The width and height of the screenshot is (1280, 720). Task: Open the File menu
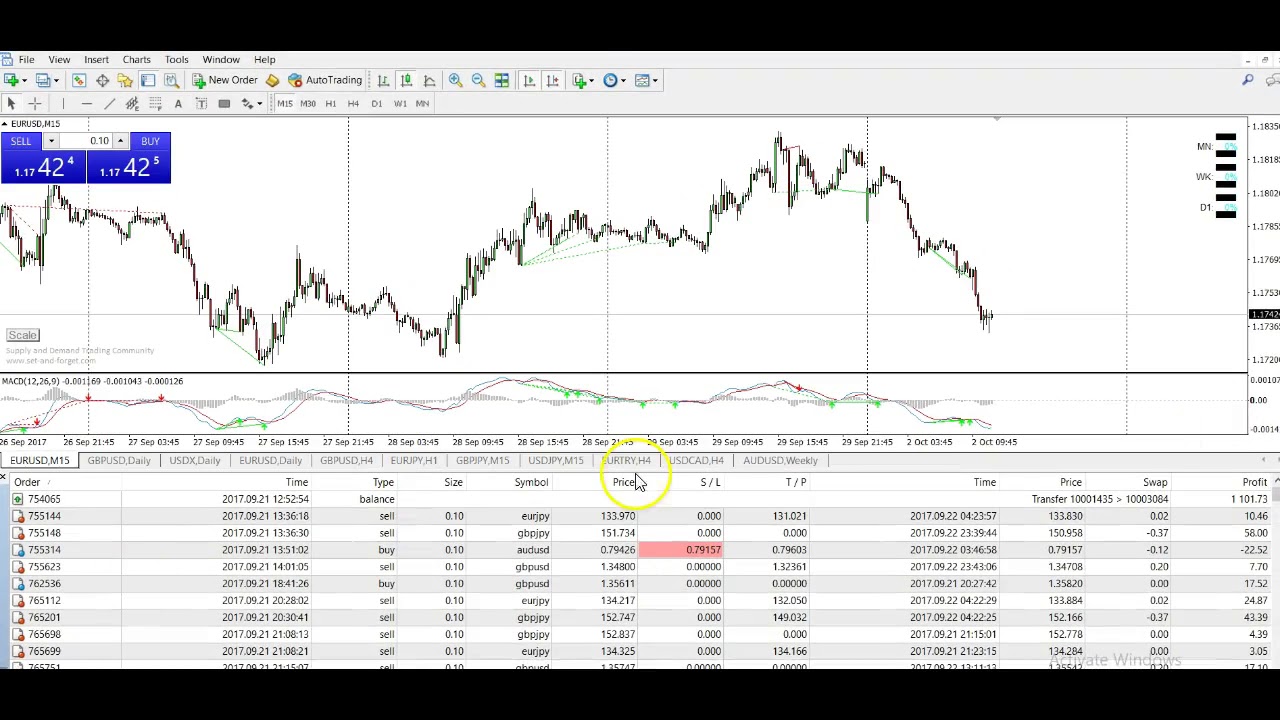pyautogui.click(x=26, y=60)
